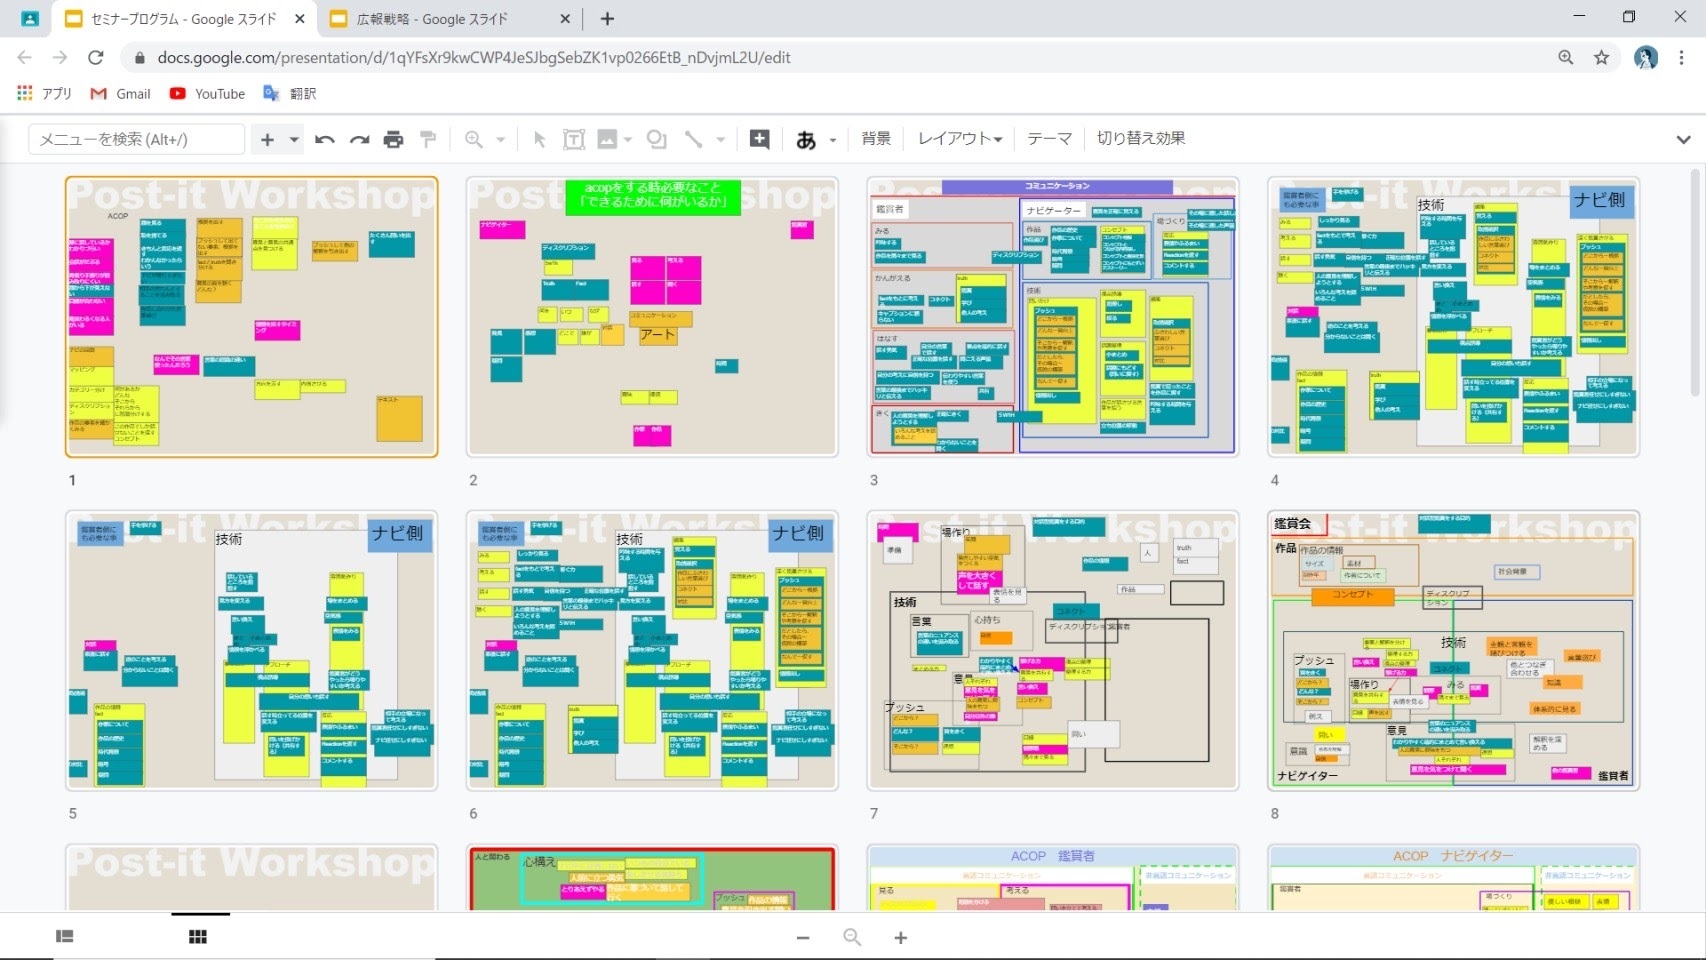Add a comment with the toolbar icon
Screen dimensions: 1706x960
760,139
